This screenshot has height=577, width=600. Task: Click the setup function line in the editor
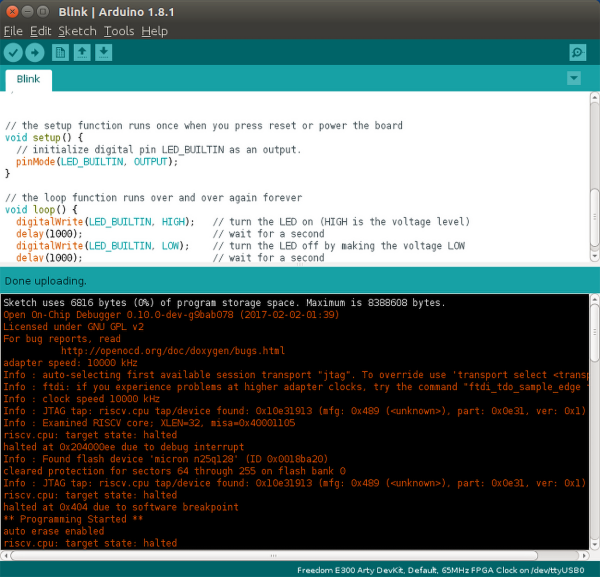[42, 138]
